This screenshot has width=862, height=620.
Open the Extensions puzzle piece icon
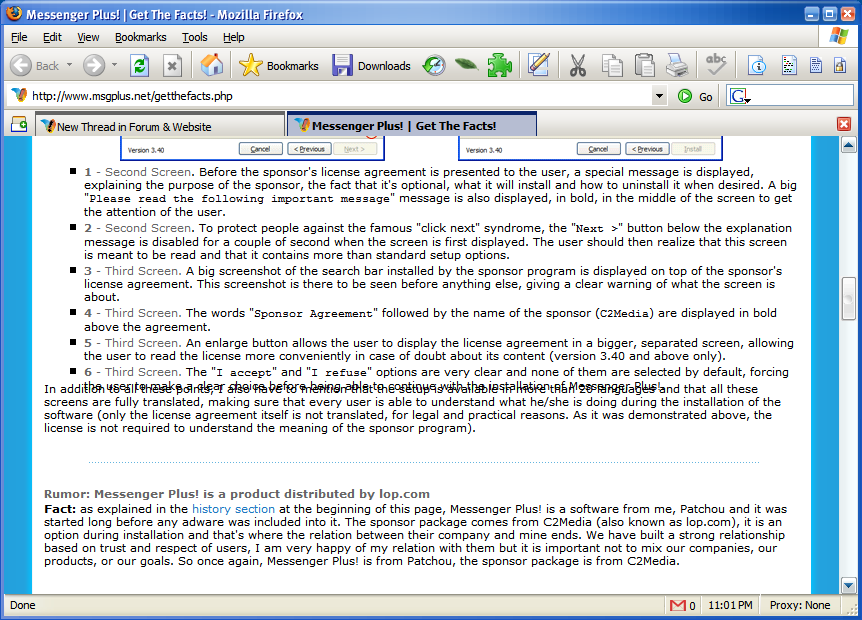498,66
